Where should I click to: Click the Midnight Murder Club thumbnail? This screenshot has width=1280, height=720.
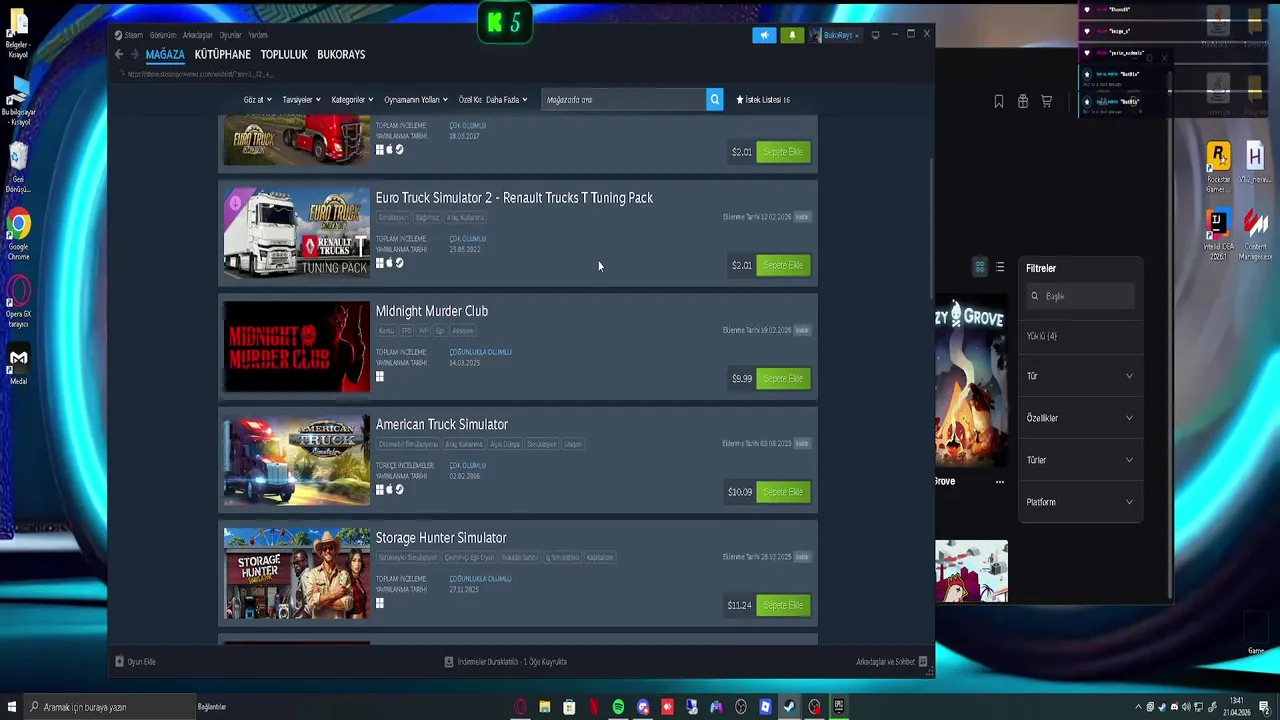tap(297, 347)
